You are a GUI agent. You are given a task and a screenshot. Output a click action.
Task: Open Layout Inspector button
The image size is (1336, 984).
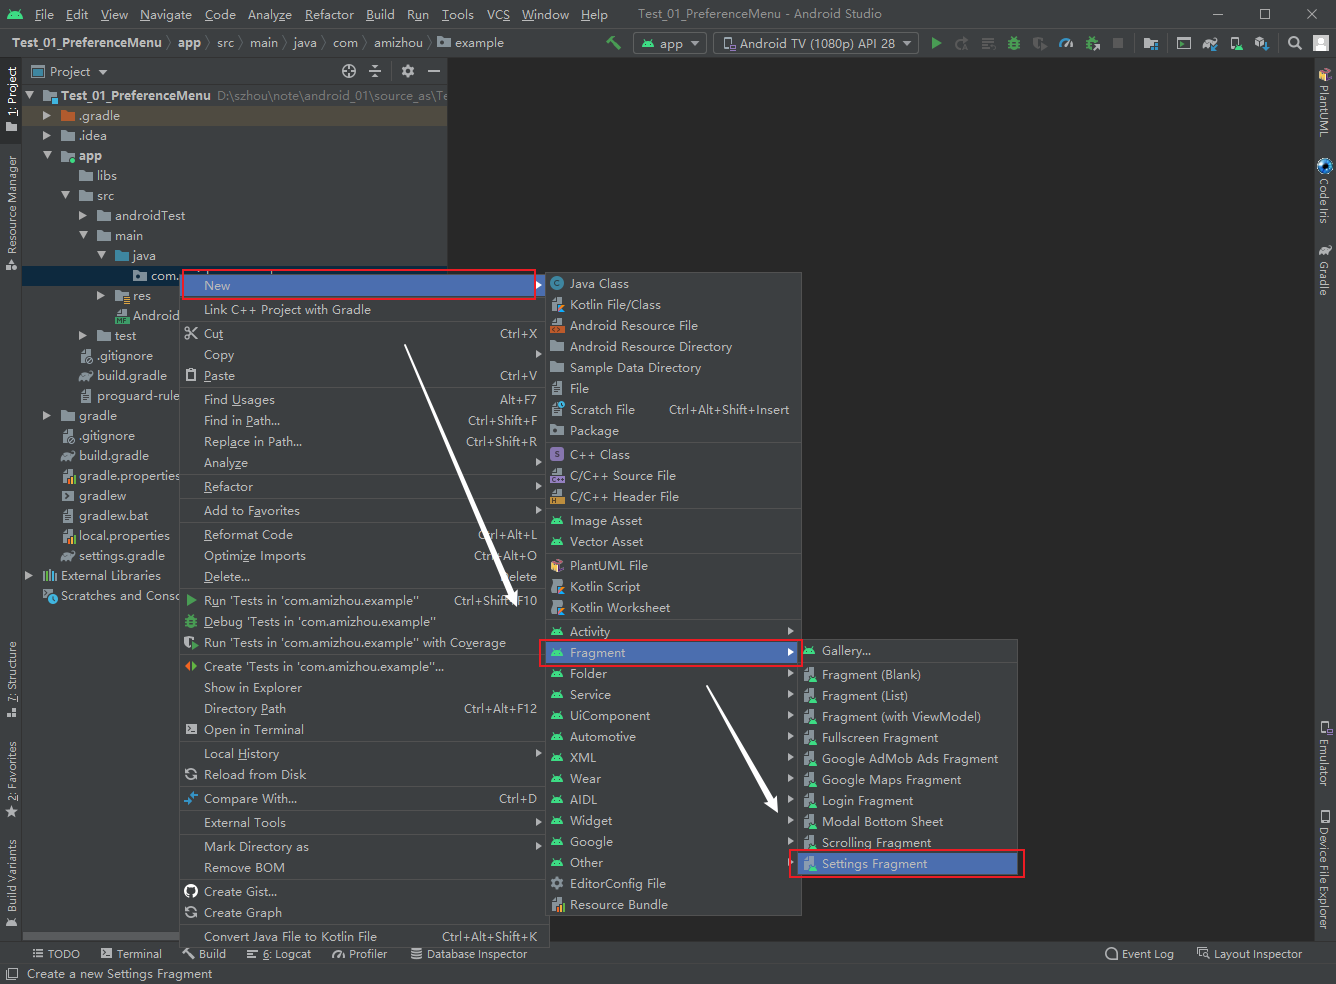[x=1249, y=954]
